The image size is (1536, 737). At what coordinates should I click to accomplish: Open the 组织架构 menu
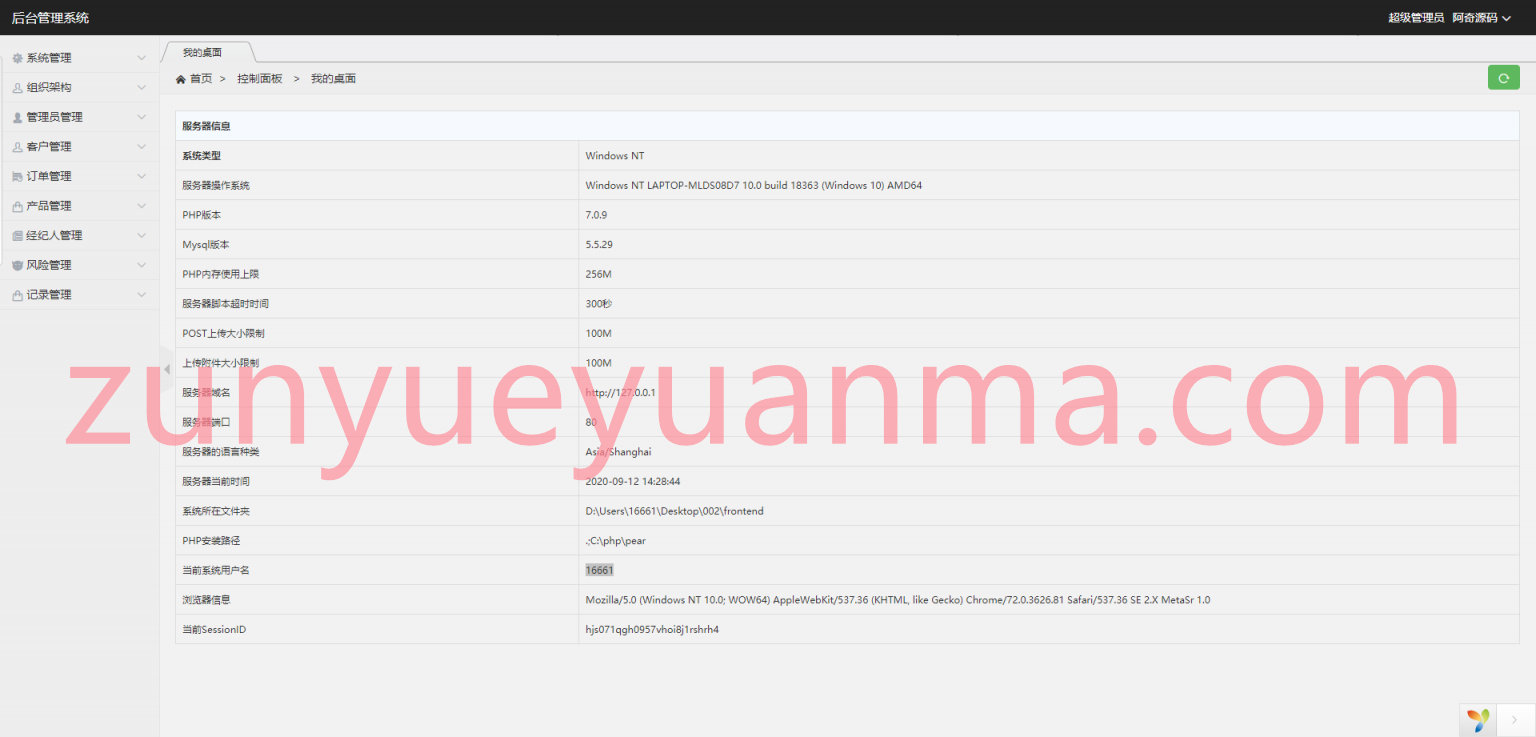click(79, 88)
